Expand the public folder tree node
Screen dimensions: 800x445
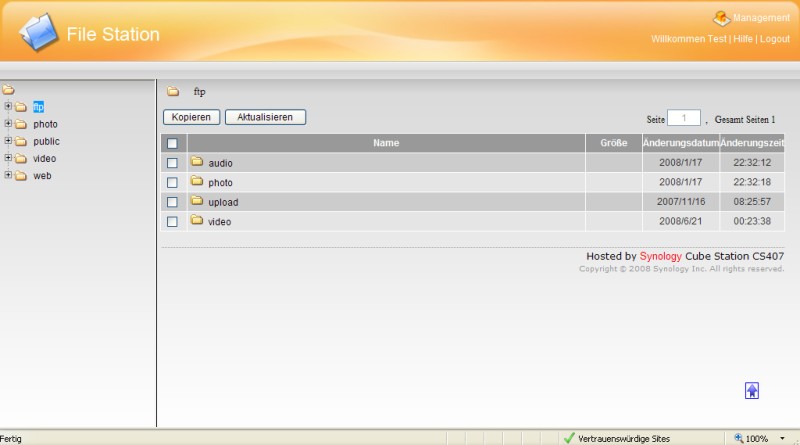point(8,141)
